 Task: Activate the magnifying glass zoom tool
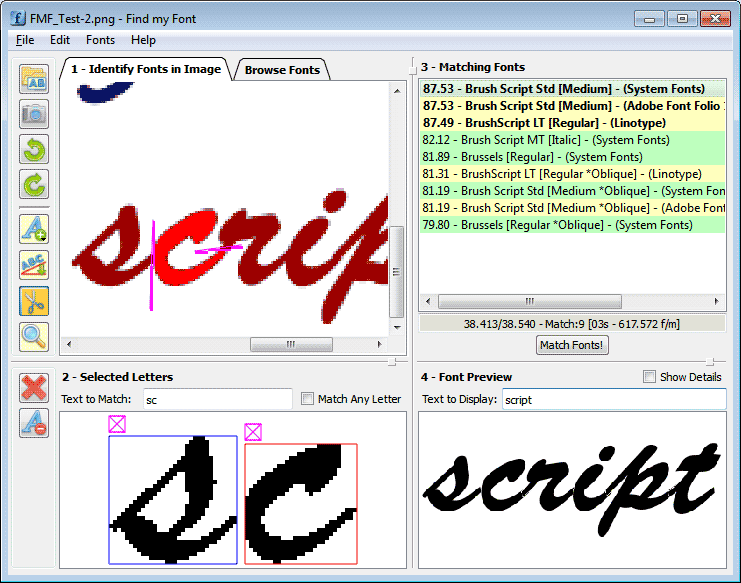[x=34, y=337]
